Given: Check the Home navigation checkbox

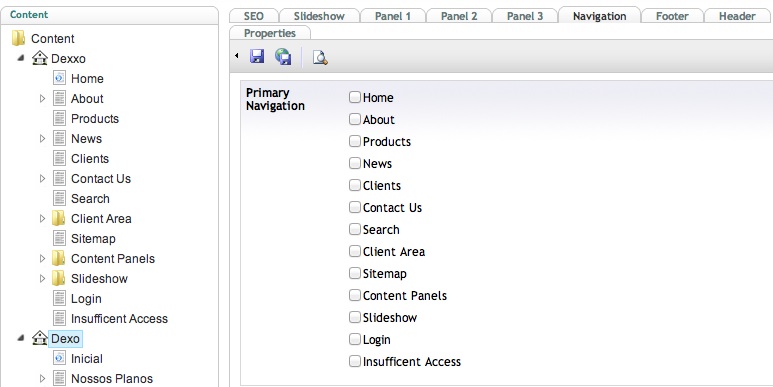Looking at the screenshot, I should 355,97.
